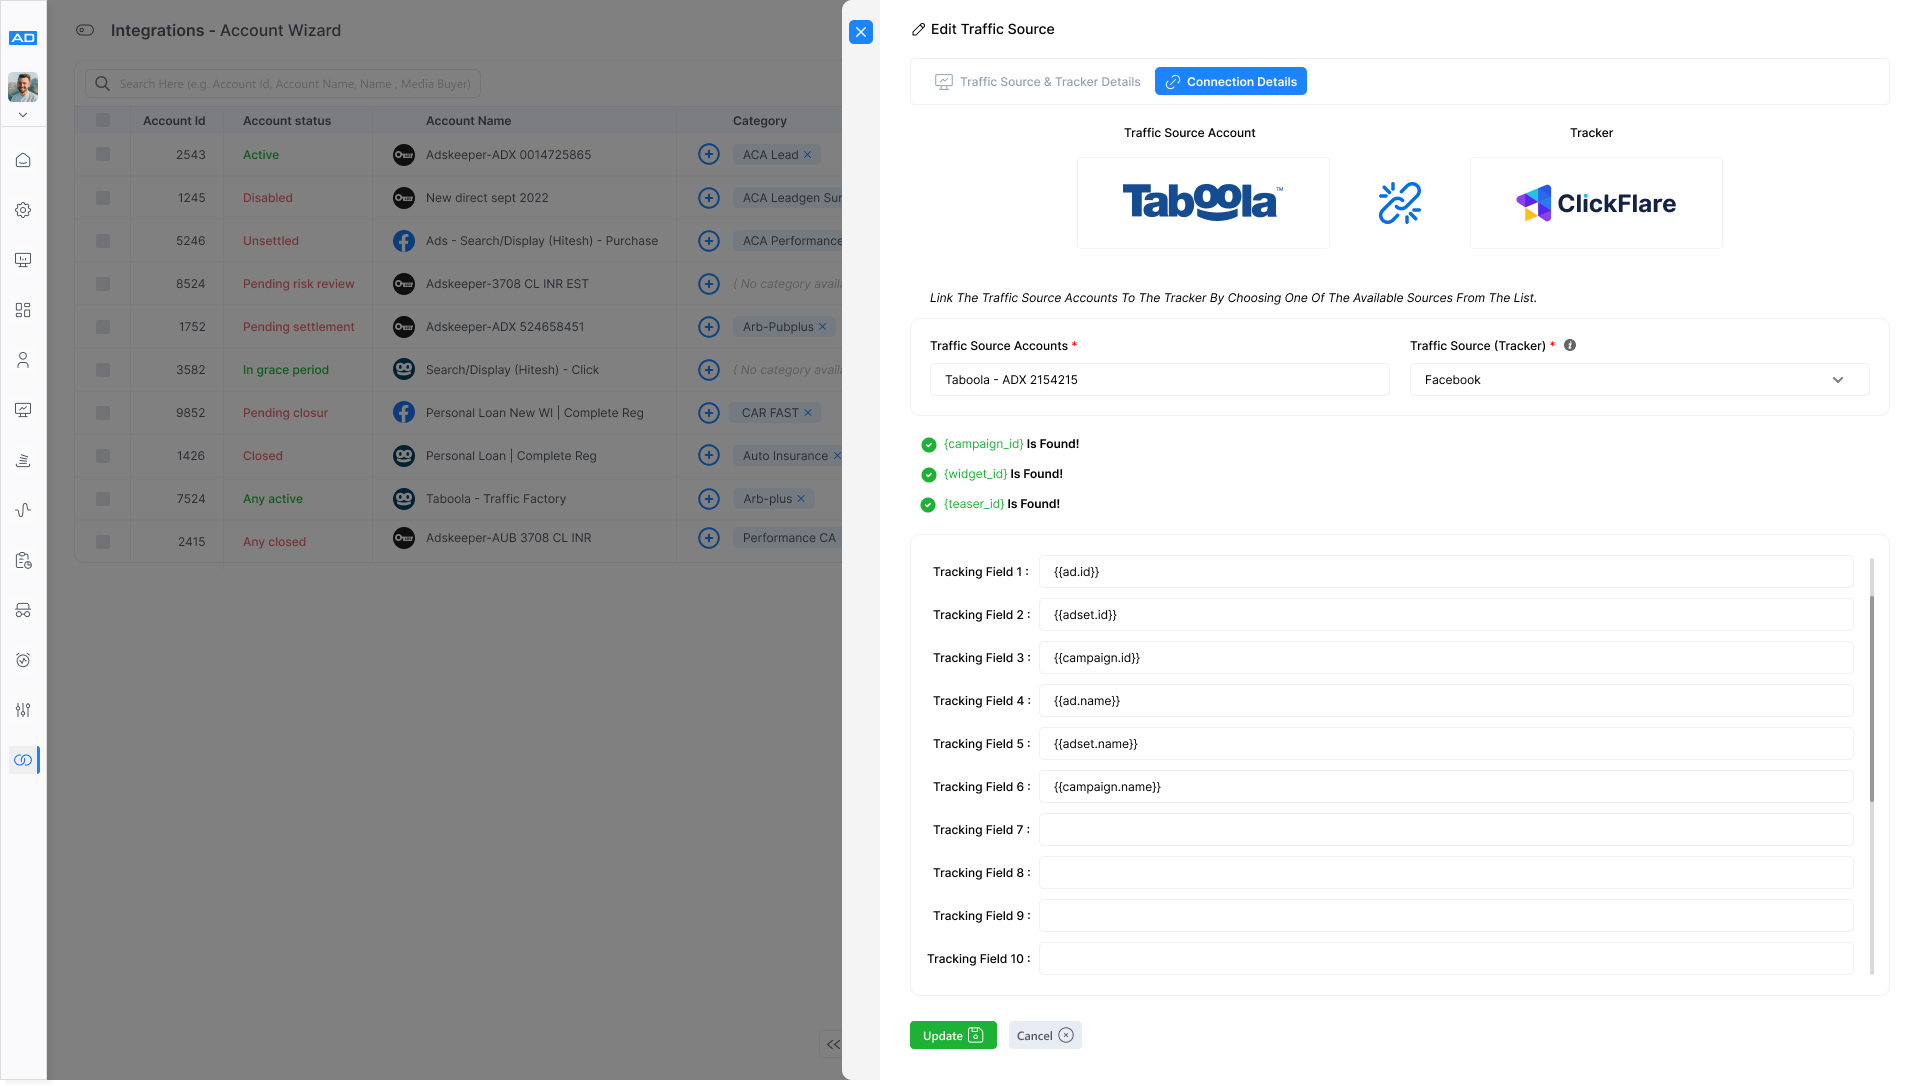
Task: Open the settings gear icon in sidebar
Action: tap(23, 210)
